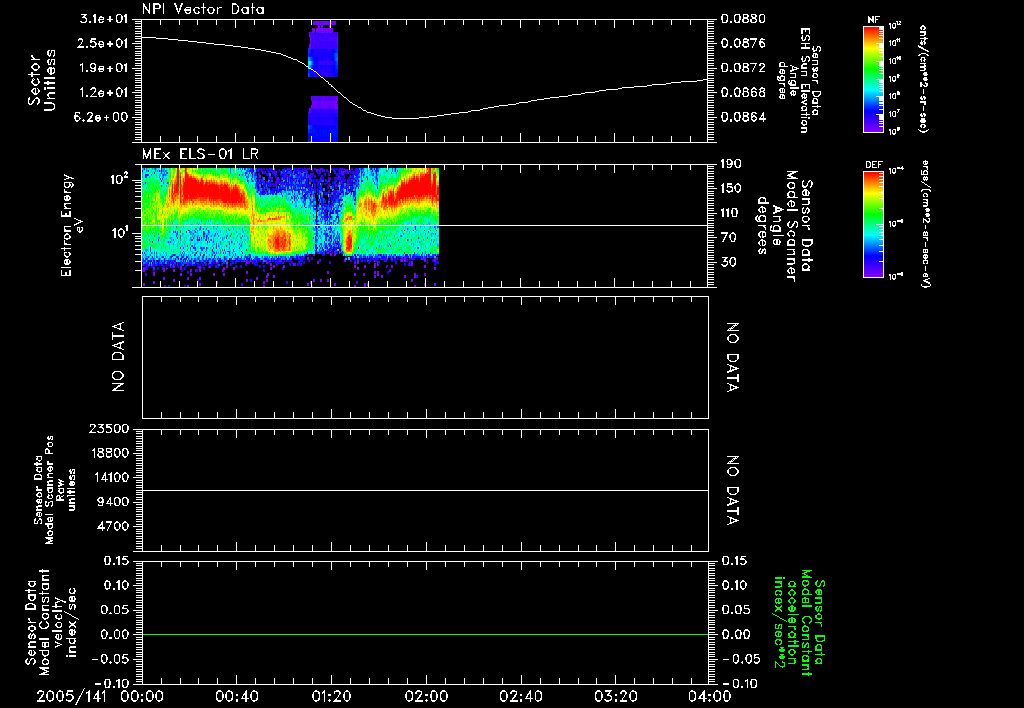Click the green zero line in velocity panel
The image size is (1024, 708).
(425, 634)
